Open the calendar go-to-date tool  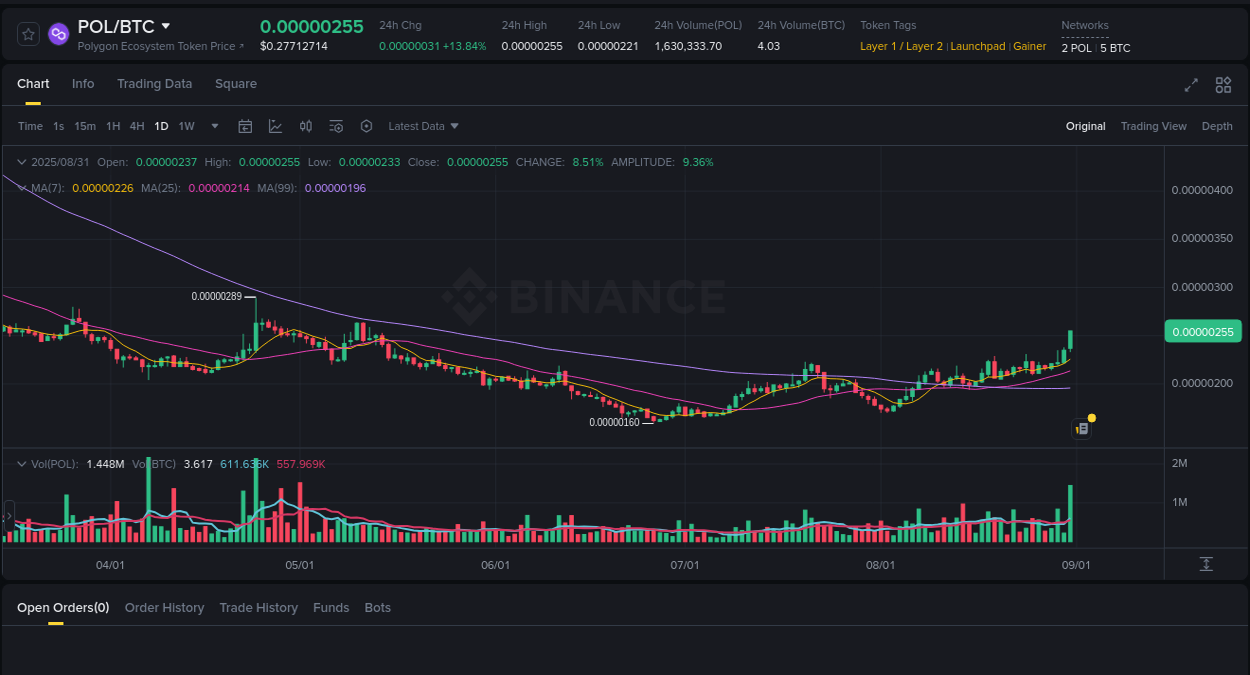pos(245,126)
